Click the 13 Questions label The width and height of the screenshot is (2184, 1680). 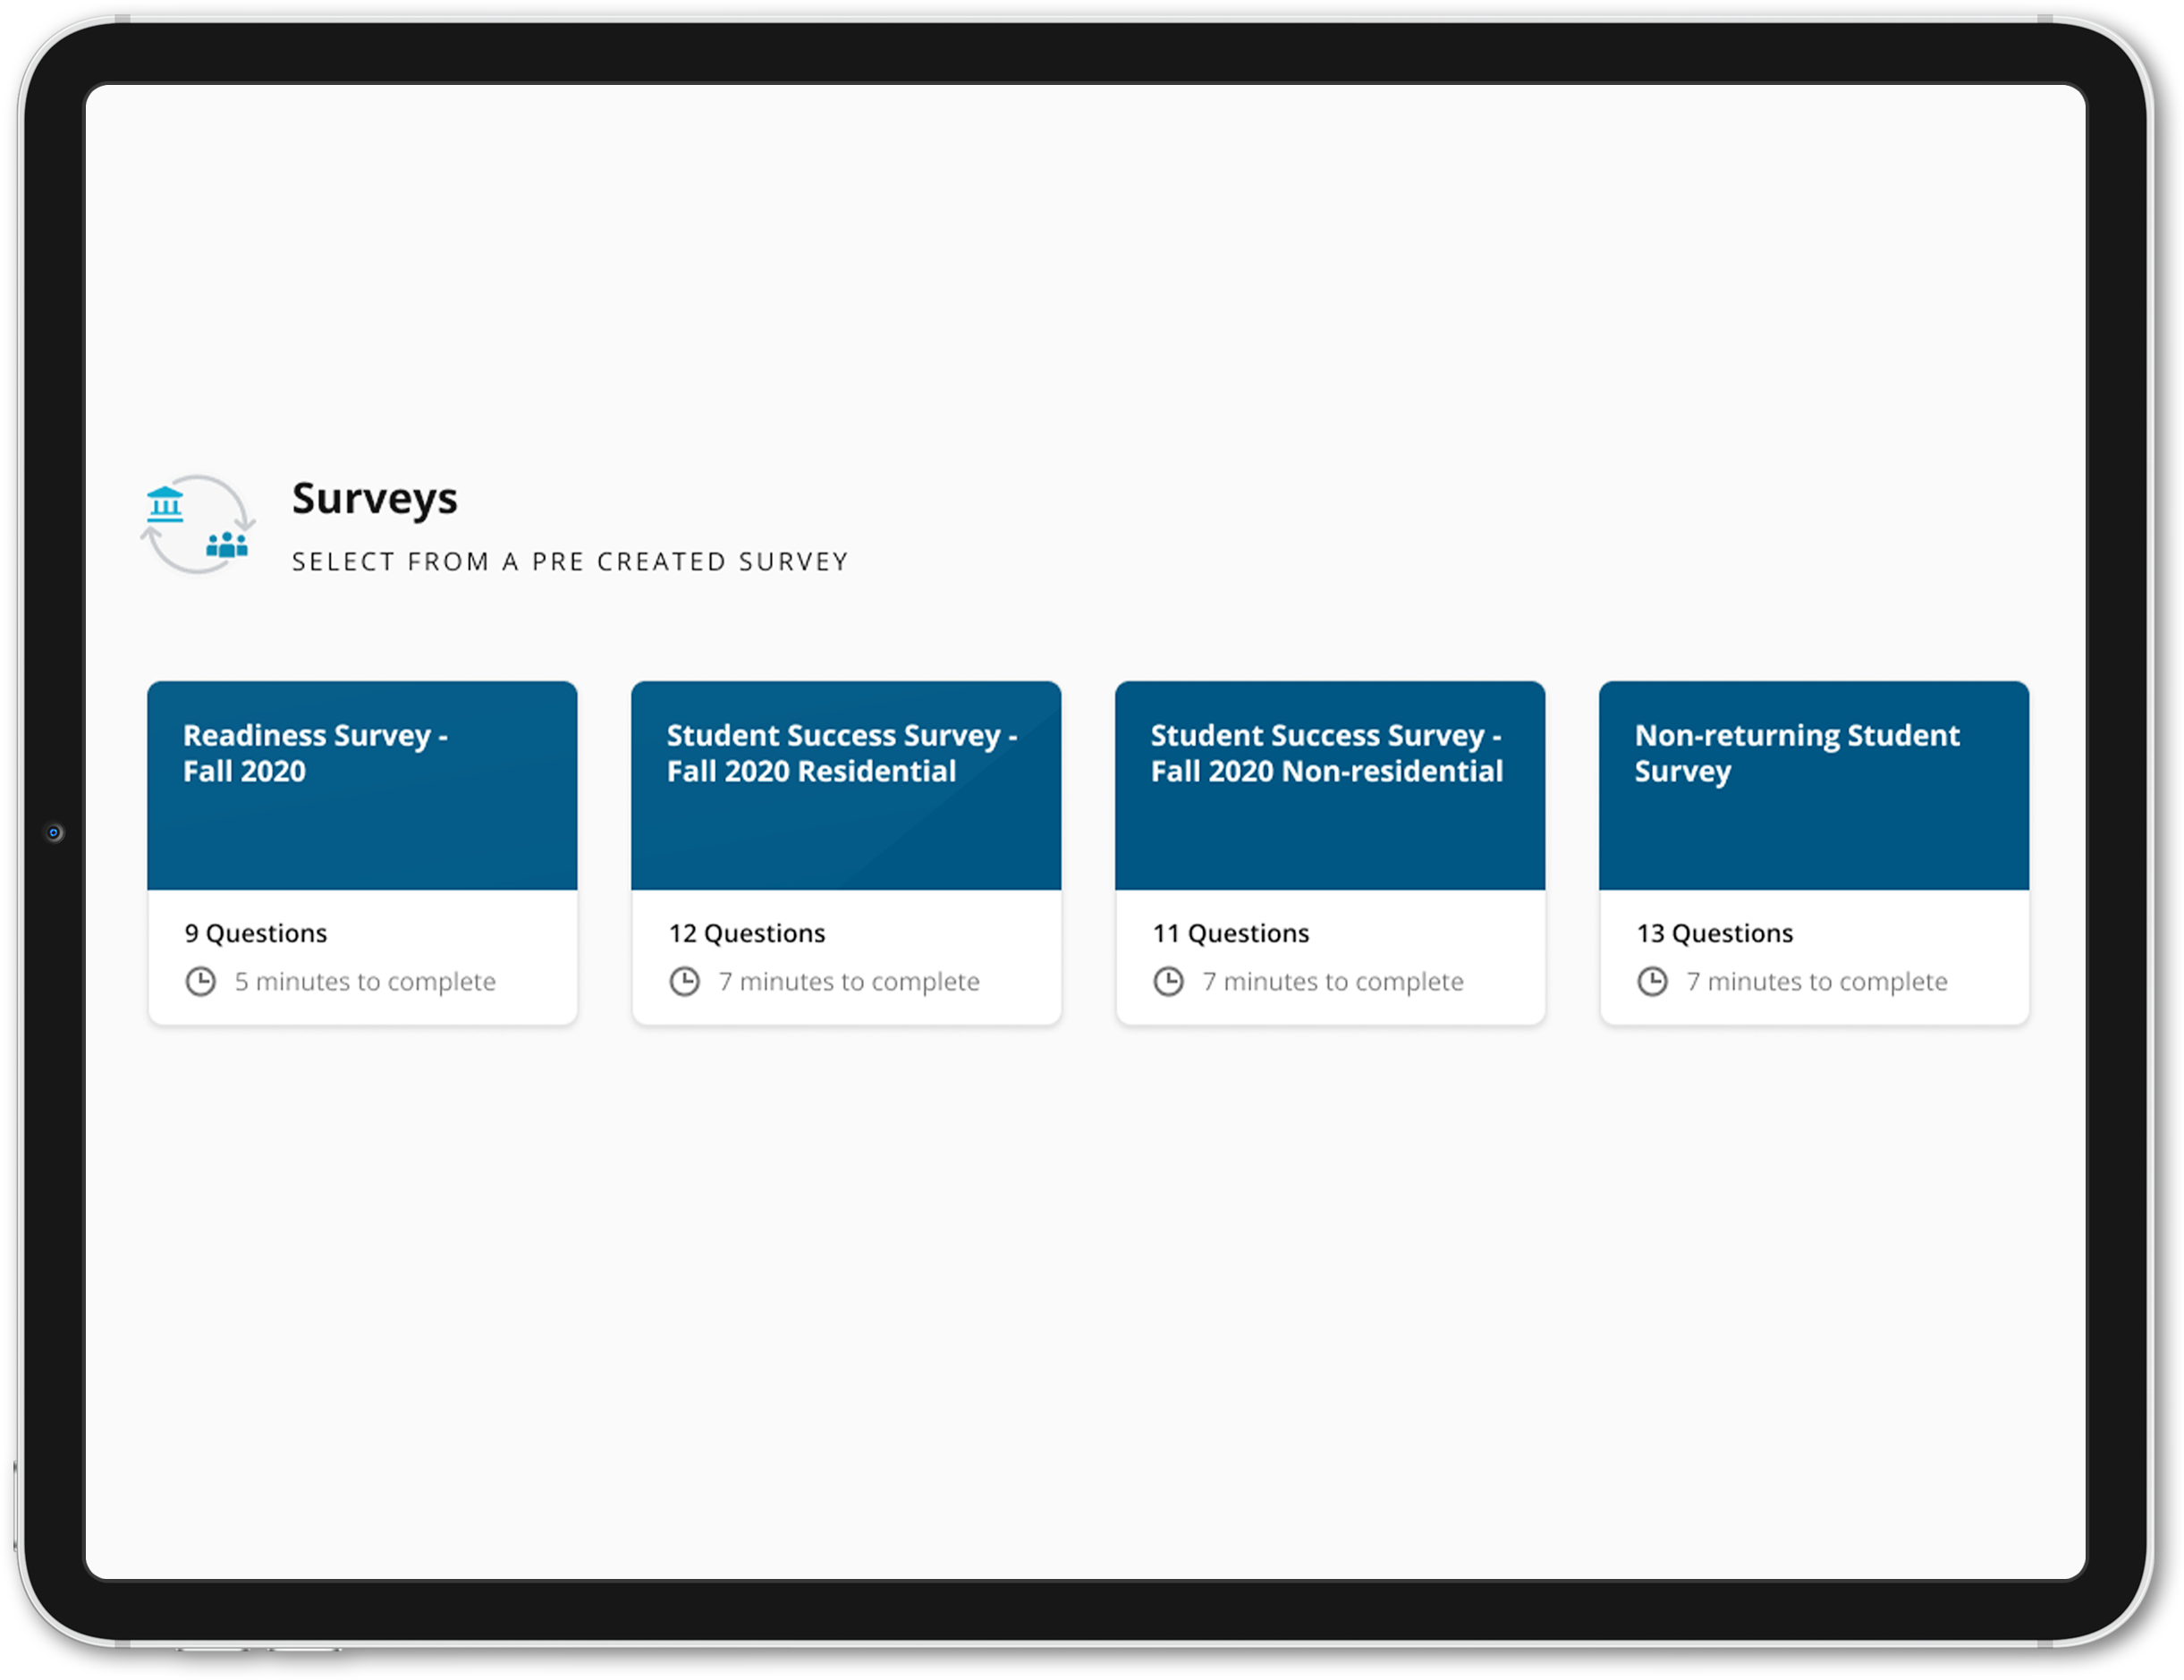(x=1715, y=933)
